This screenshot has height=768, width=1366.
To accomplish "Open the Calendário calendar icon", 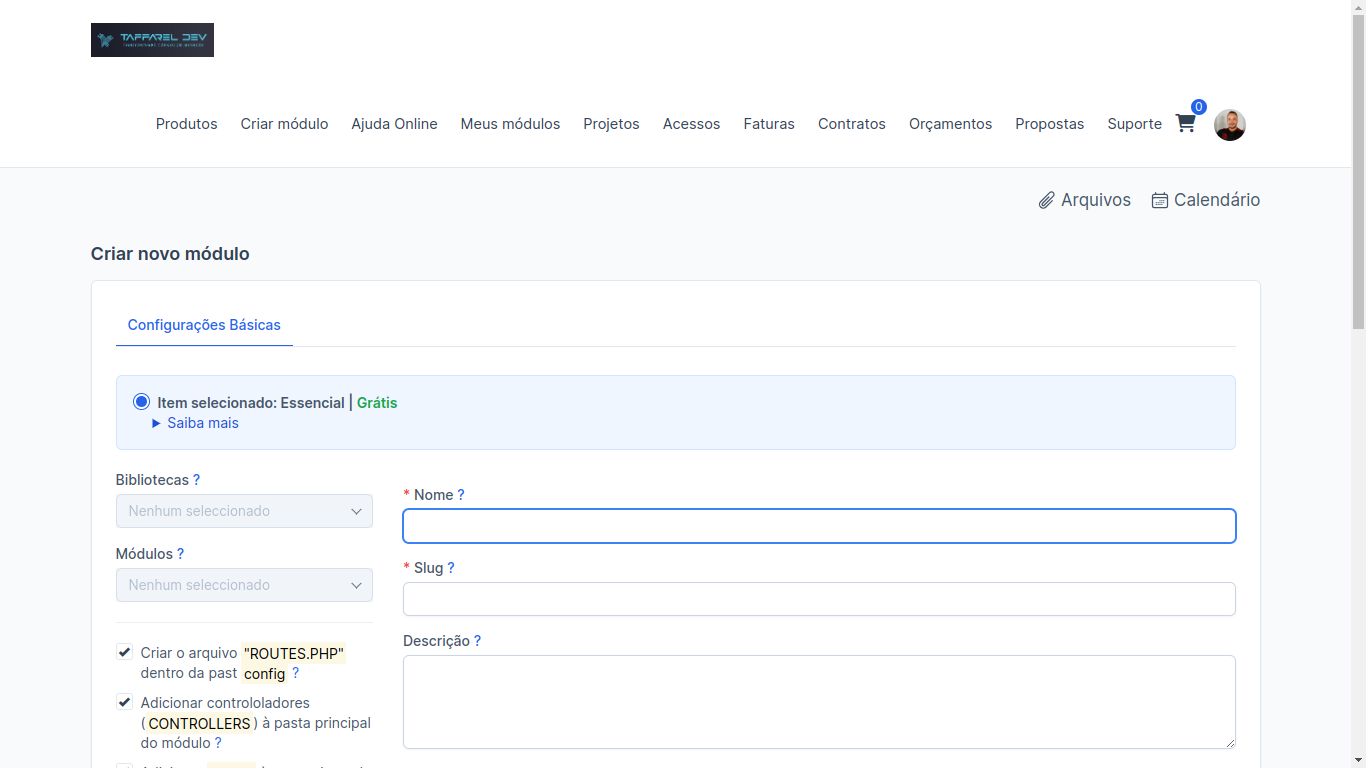I will (1160, 199).
